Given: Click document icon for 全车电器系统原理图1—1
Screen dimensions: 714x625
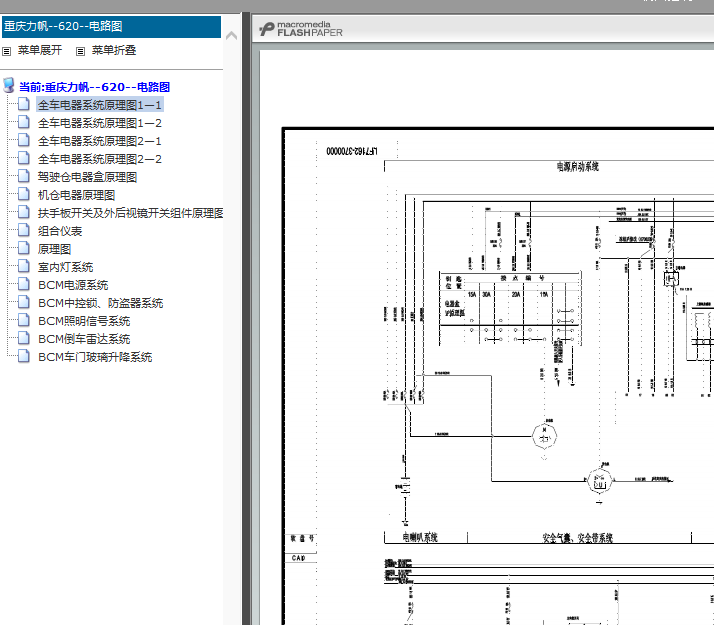Looking at the screenshot, I should 24,104.
